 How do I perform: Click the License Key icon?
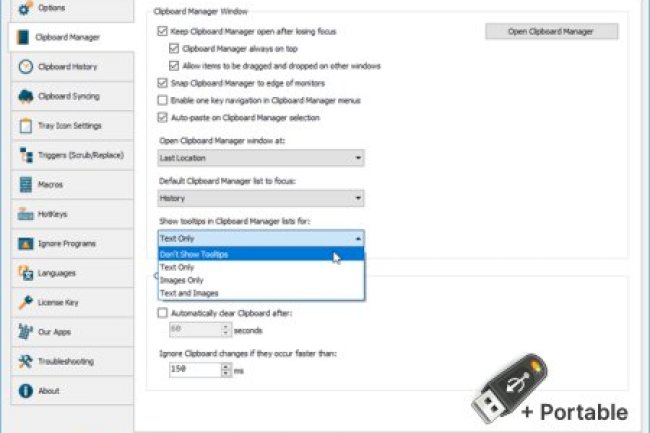25,302
